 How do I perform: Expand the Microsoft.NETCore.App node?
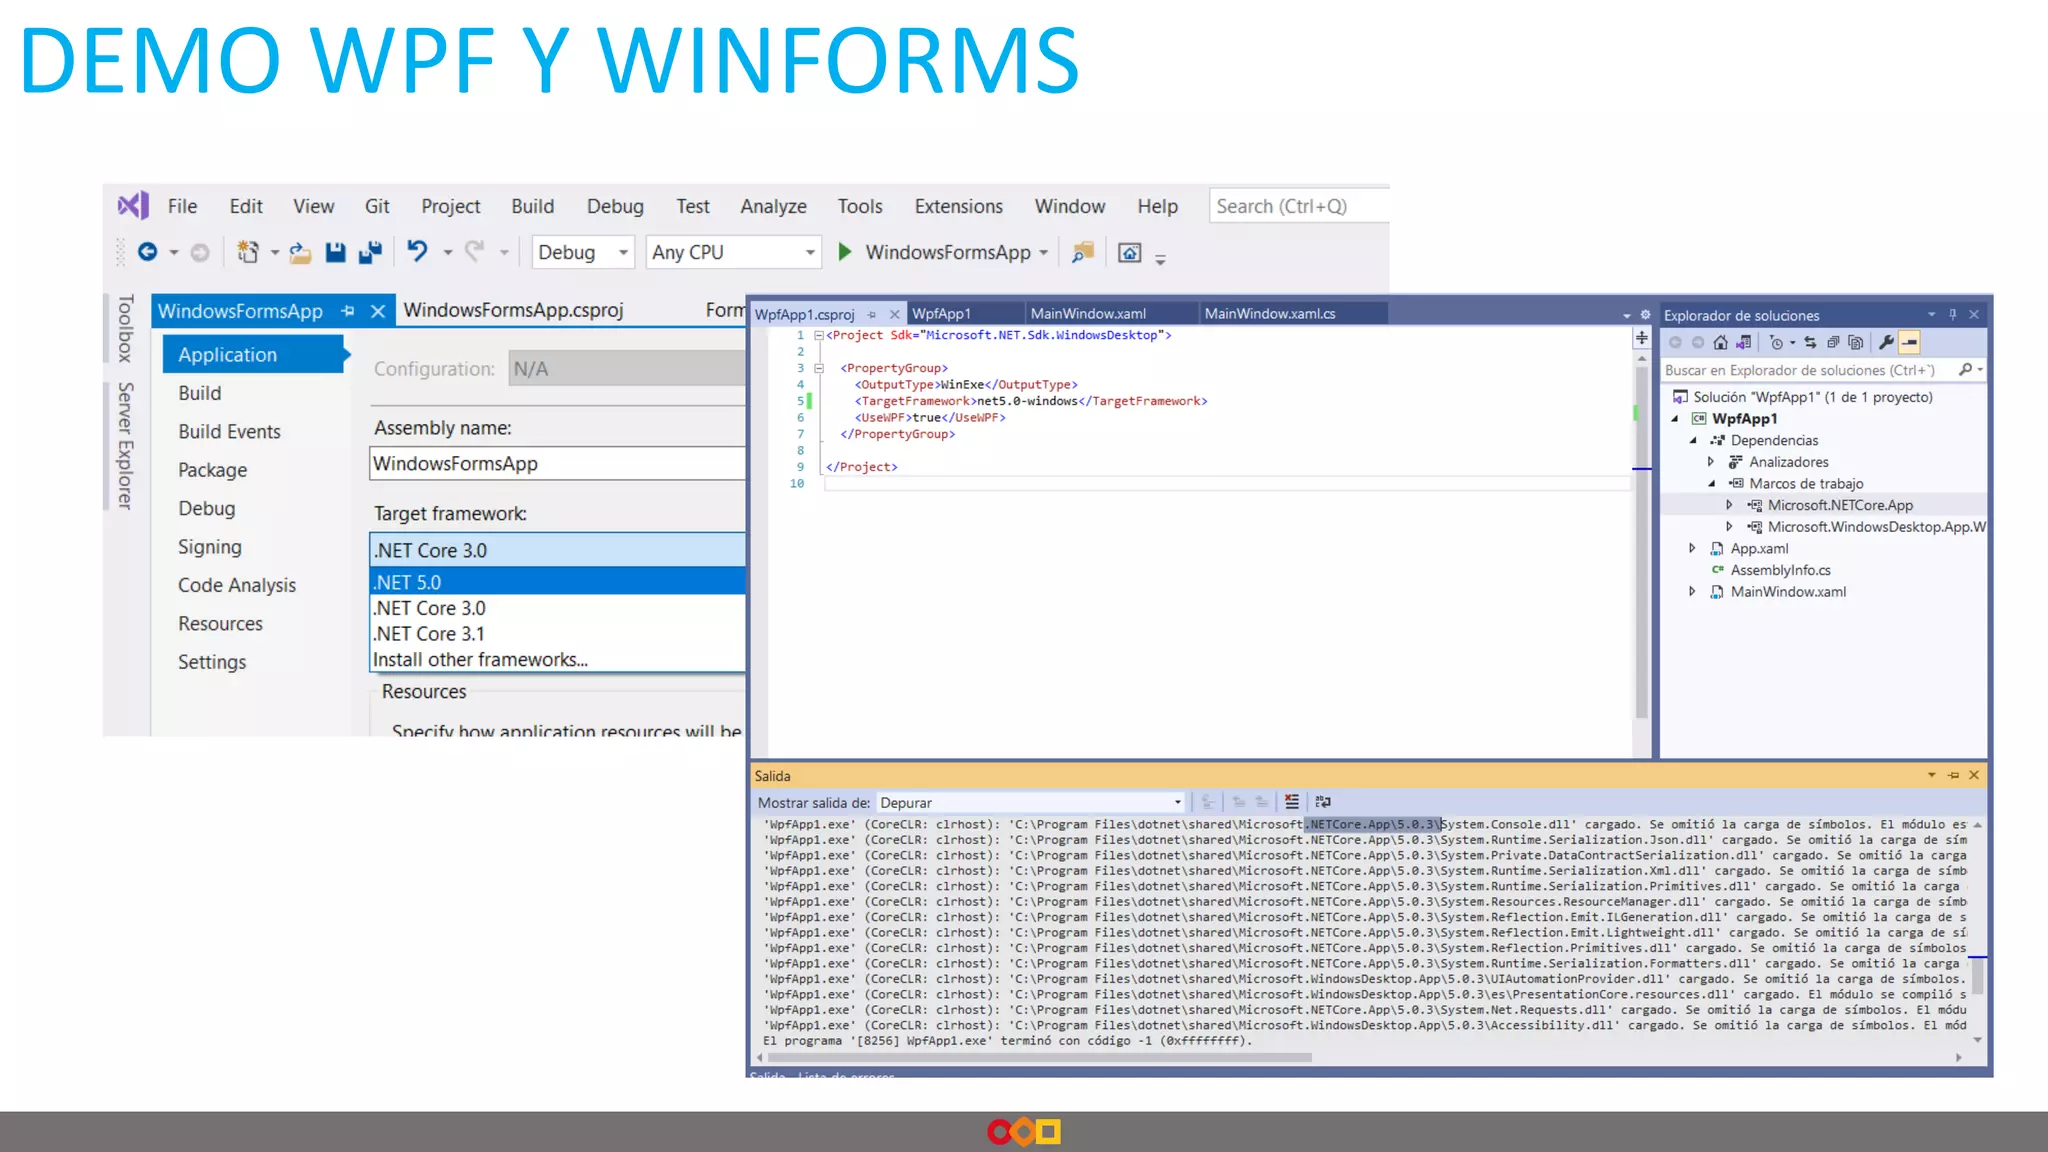click(x=1729, y=505)
